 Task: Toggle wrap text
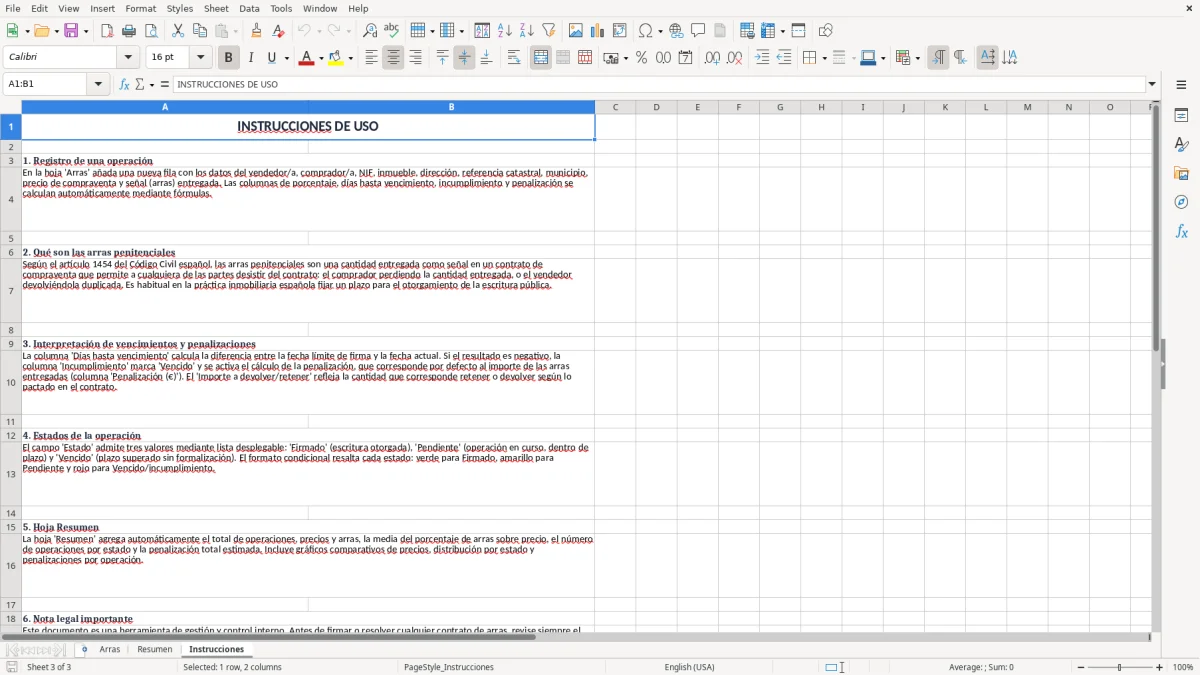point(514,58)
